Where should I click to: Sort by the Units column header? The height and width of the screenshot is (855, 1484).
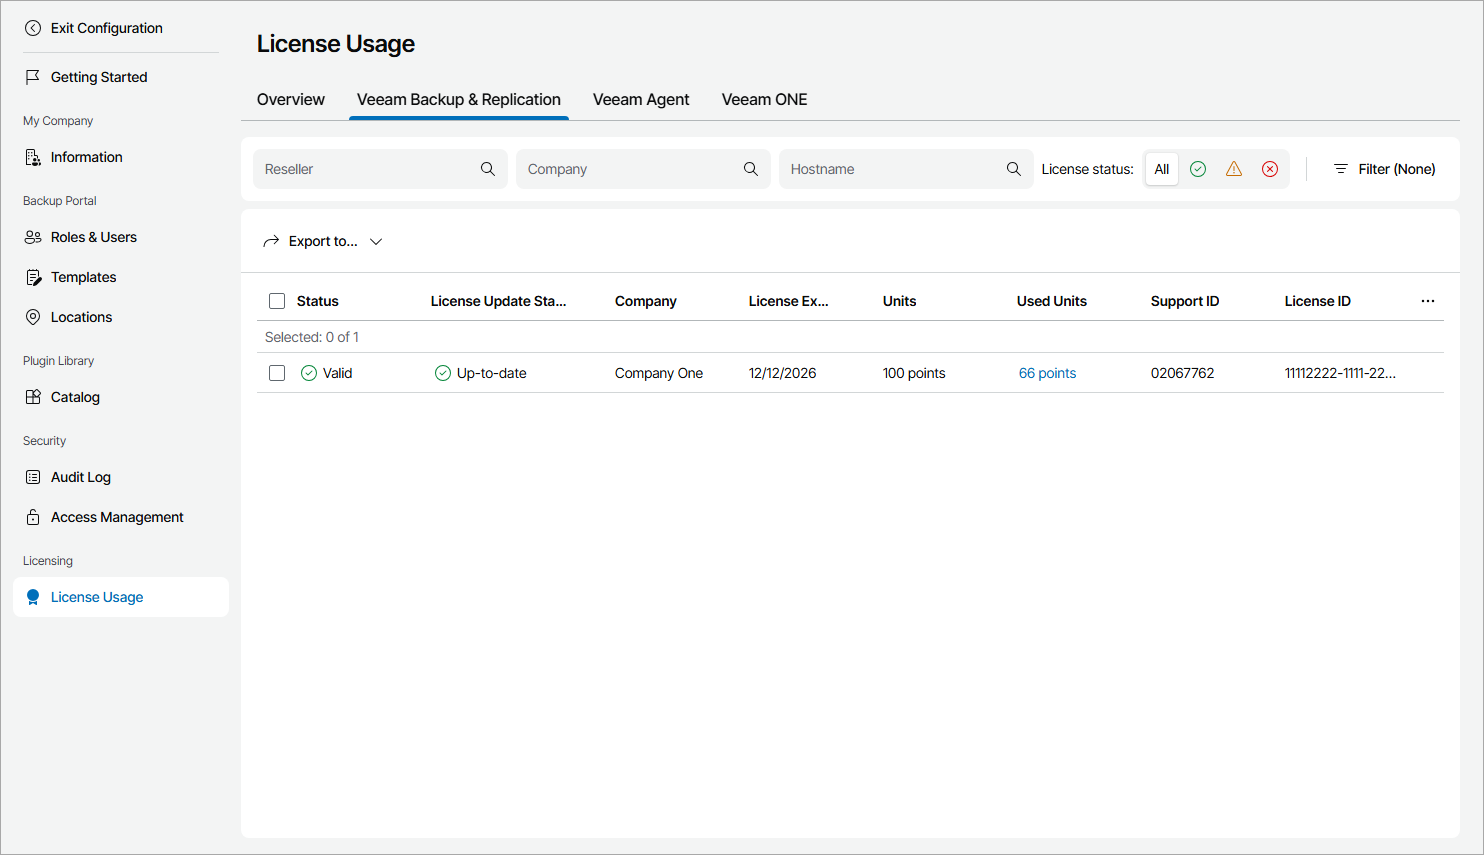click(x=900, y=301)
